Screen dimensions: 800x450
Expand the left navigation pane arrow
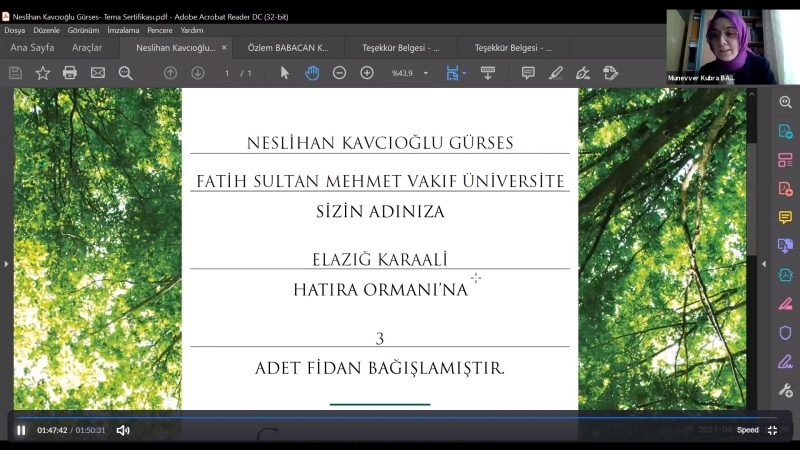tap(6, 264)
